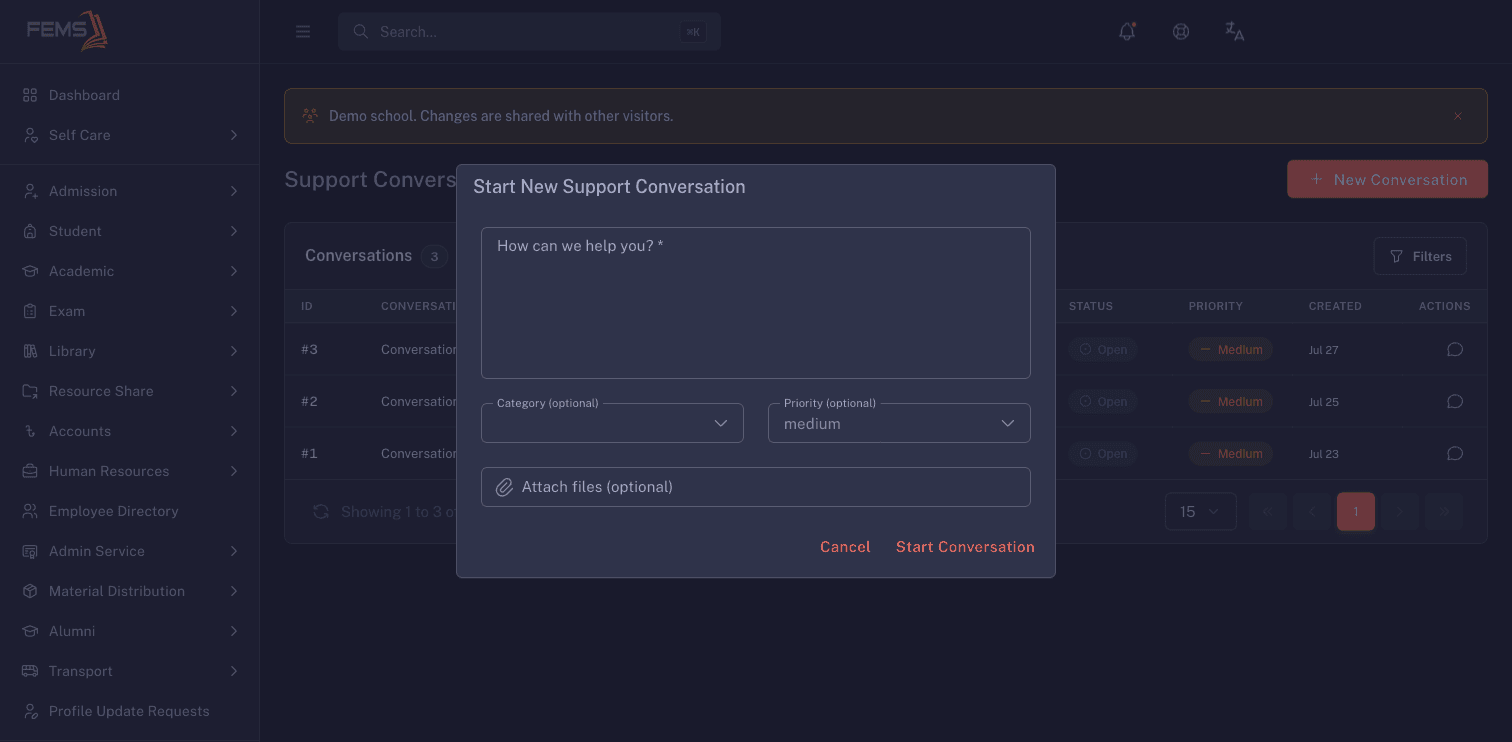Expand the Library section
The width and height of the screenshot is (1512, 742).
pyautogui.click(x=130, y=351)
